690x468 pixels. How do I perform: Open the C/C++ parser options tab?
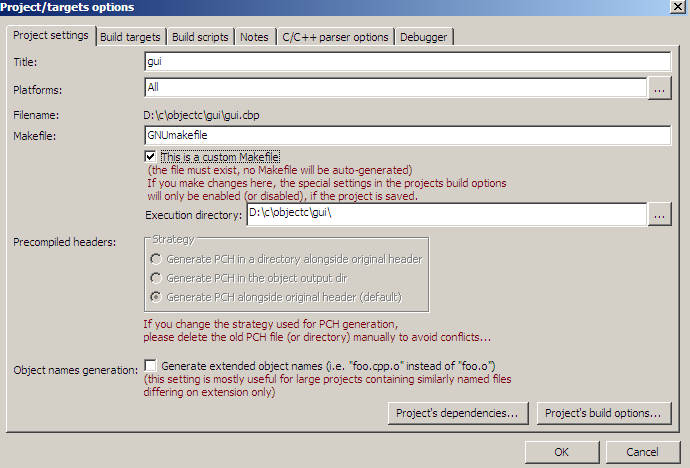(334, 37)
